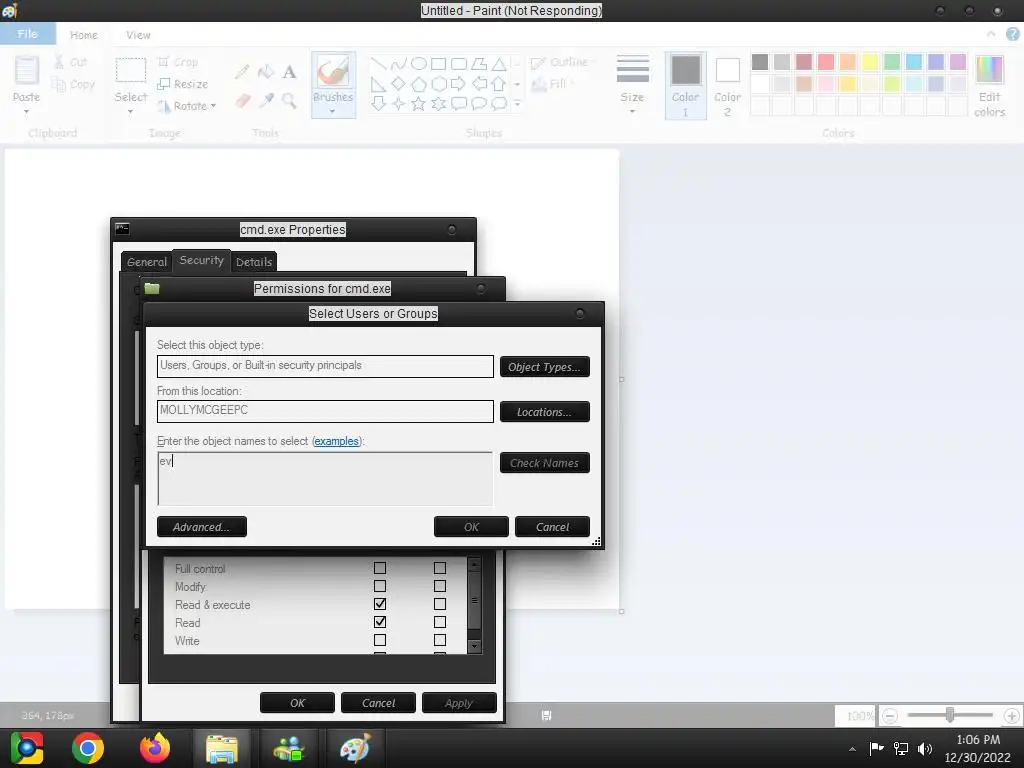Open the File menu in Paint
The width and height of the screenshot is (1024, 768).
pos(27,34)
